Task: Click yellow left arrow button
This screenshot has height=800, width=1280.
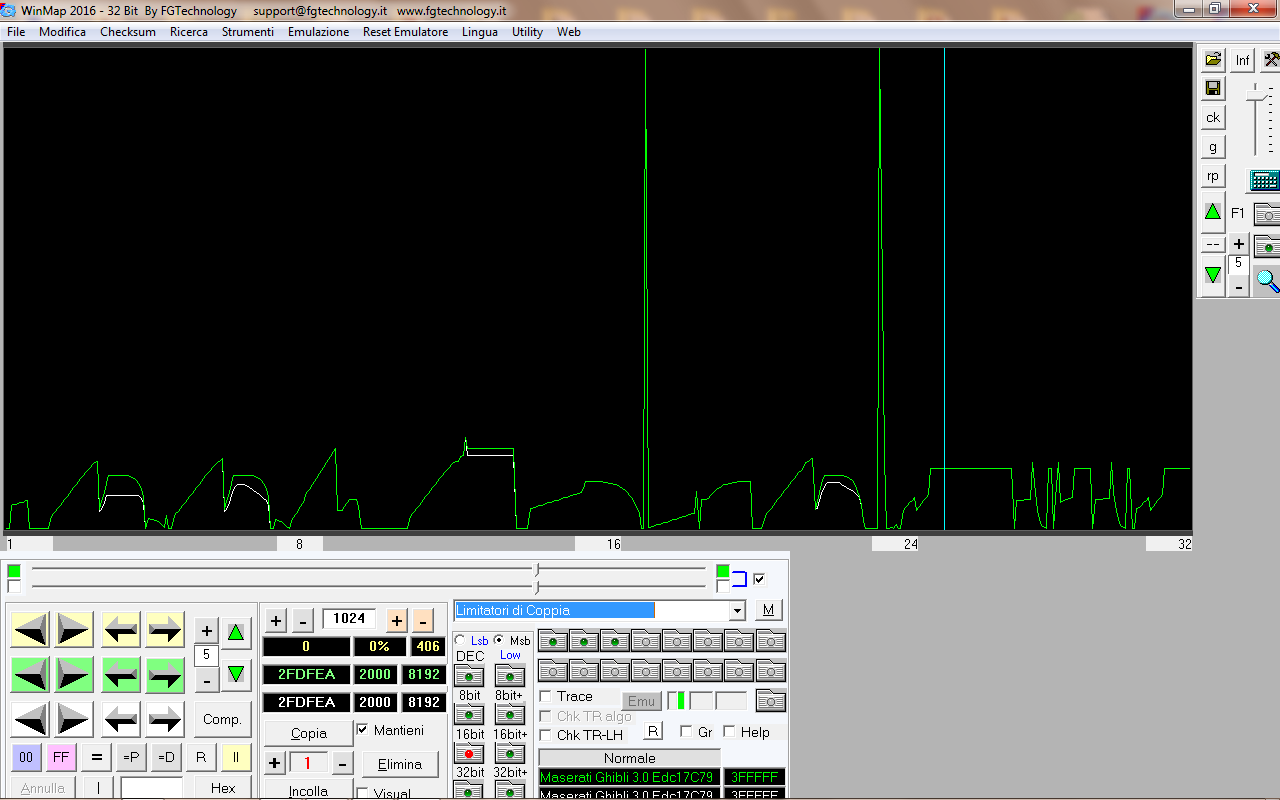Action: 121,630
